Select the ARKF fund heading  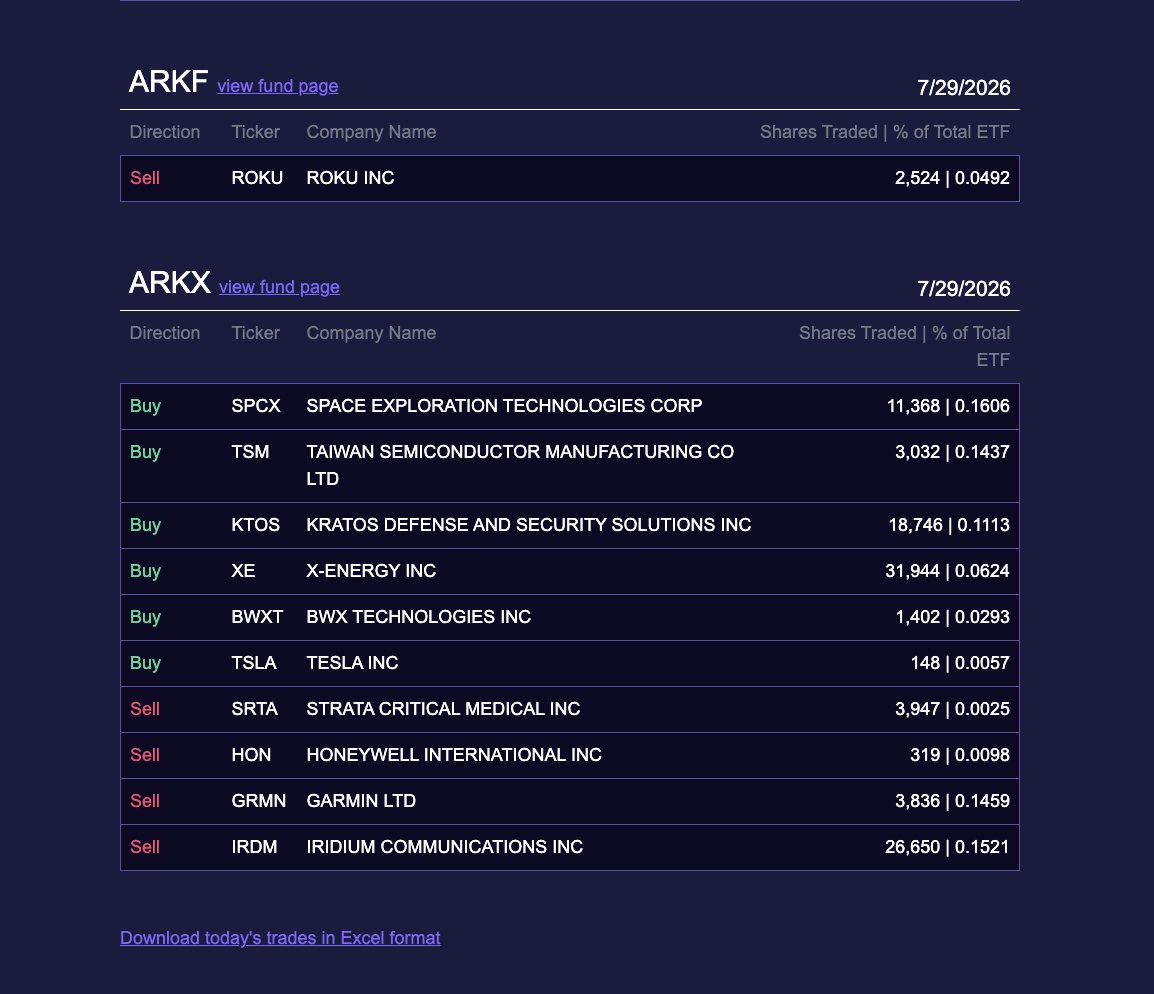coord(169,82)
